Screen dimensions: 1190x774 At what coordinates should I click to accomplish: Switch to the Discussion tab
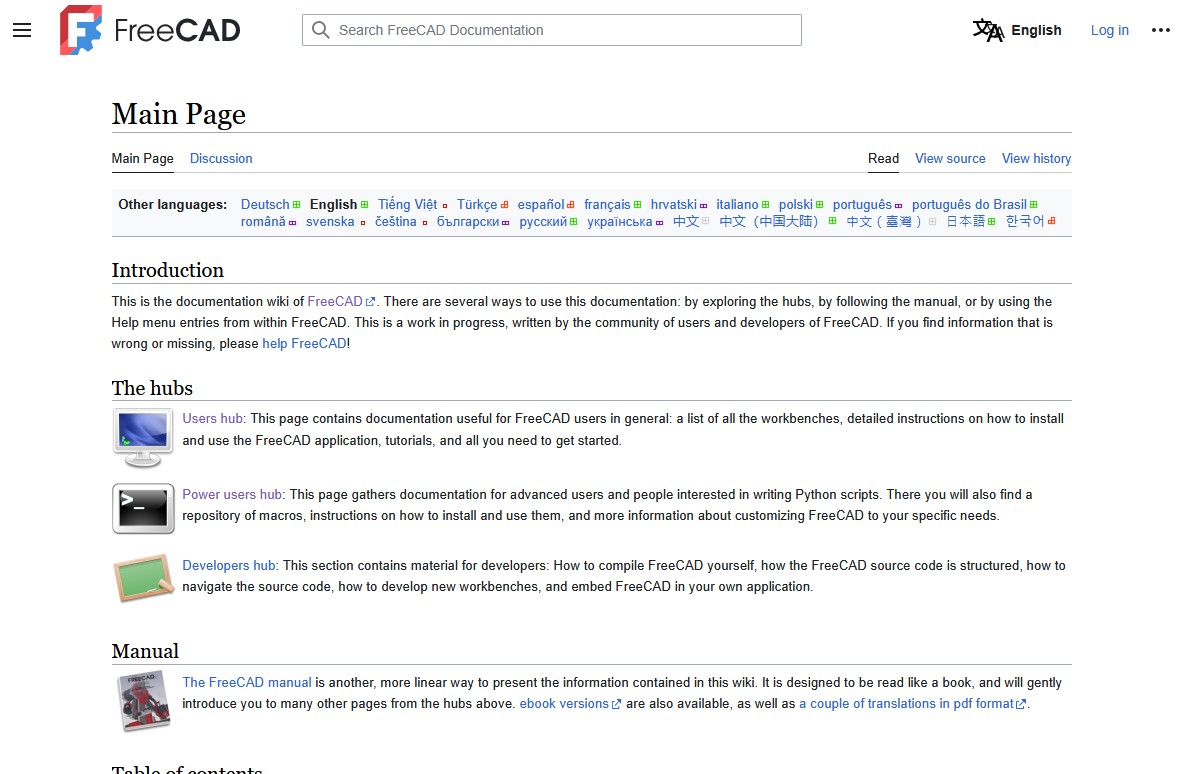pos(221,158)
